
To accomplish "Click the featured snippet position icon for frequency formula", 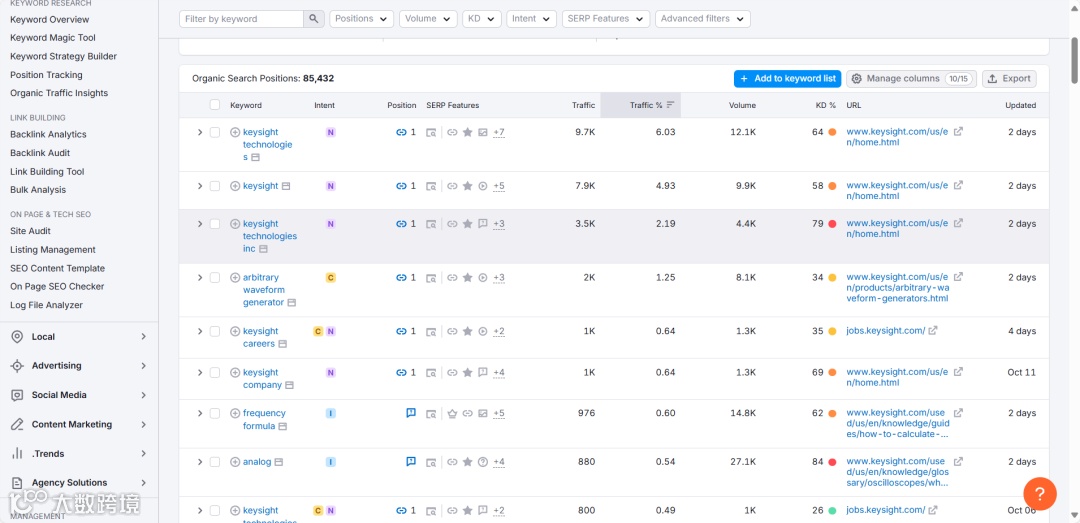I will [x=411, y=413].
